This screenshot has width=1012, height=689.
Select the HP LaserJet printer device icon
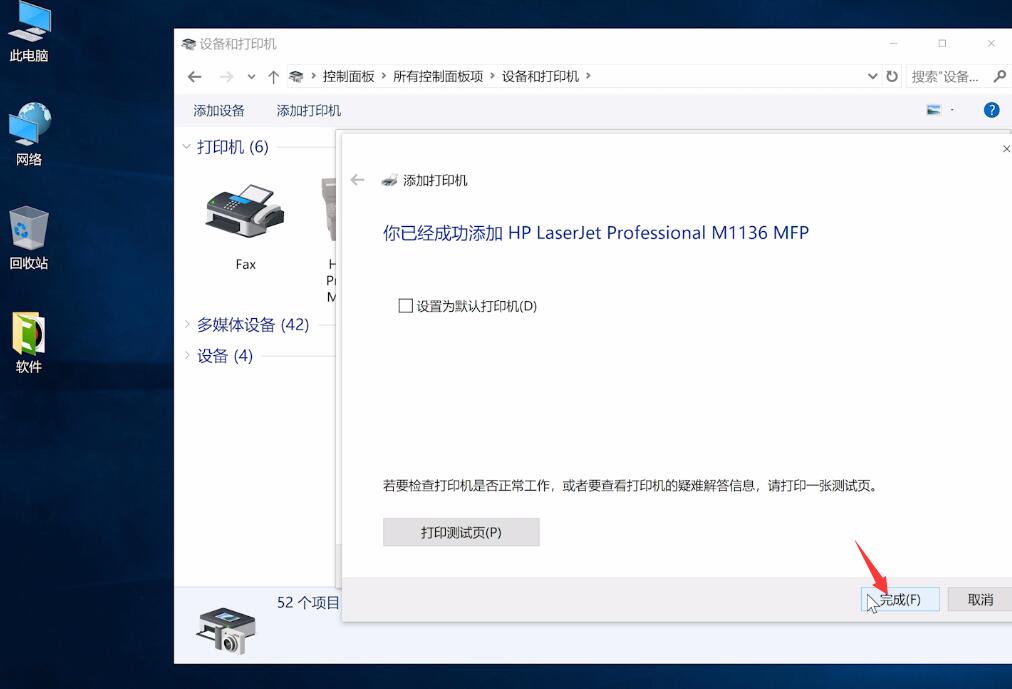point(328,215)
